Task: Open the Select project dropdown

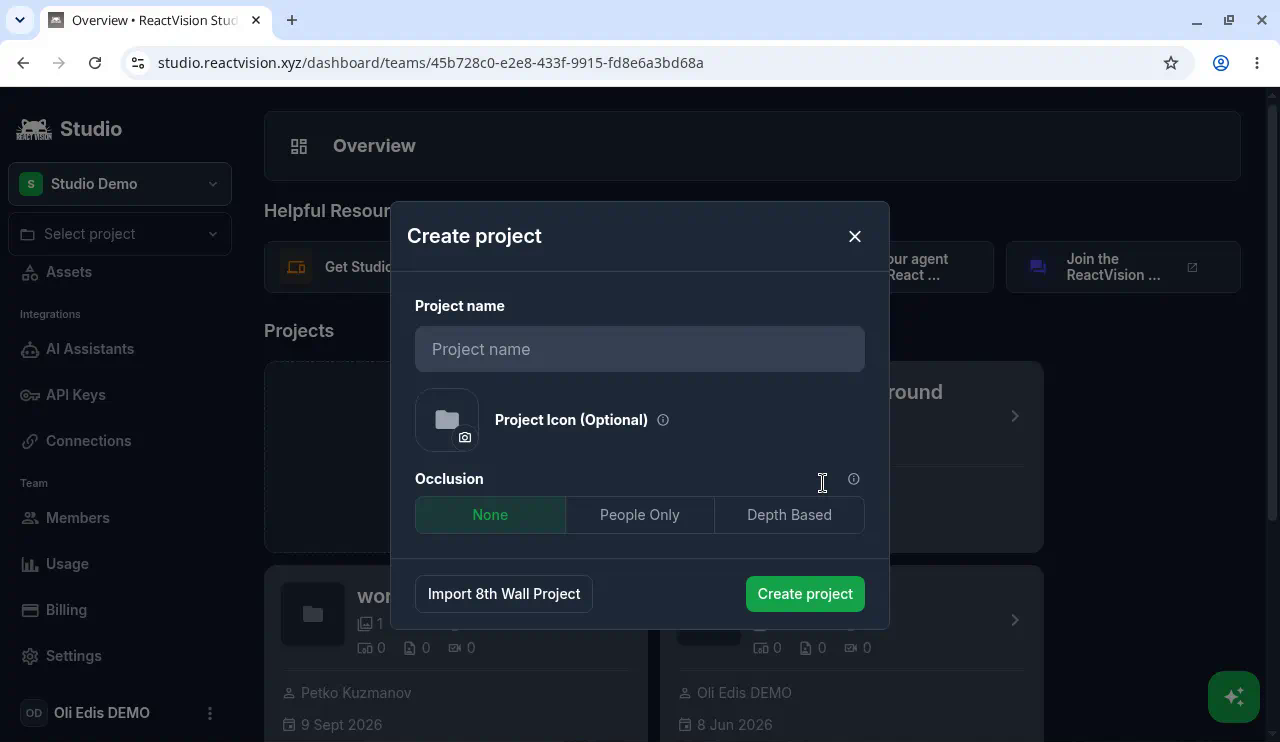Action: [120, 234]
